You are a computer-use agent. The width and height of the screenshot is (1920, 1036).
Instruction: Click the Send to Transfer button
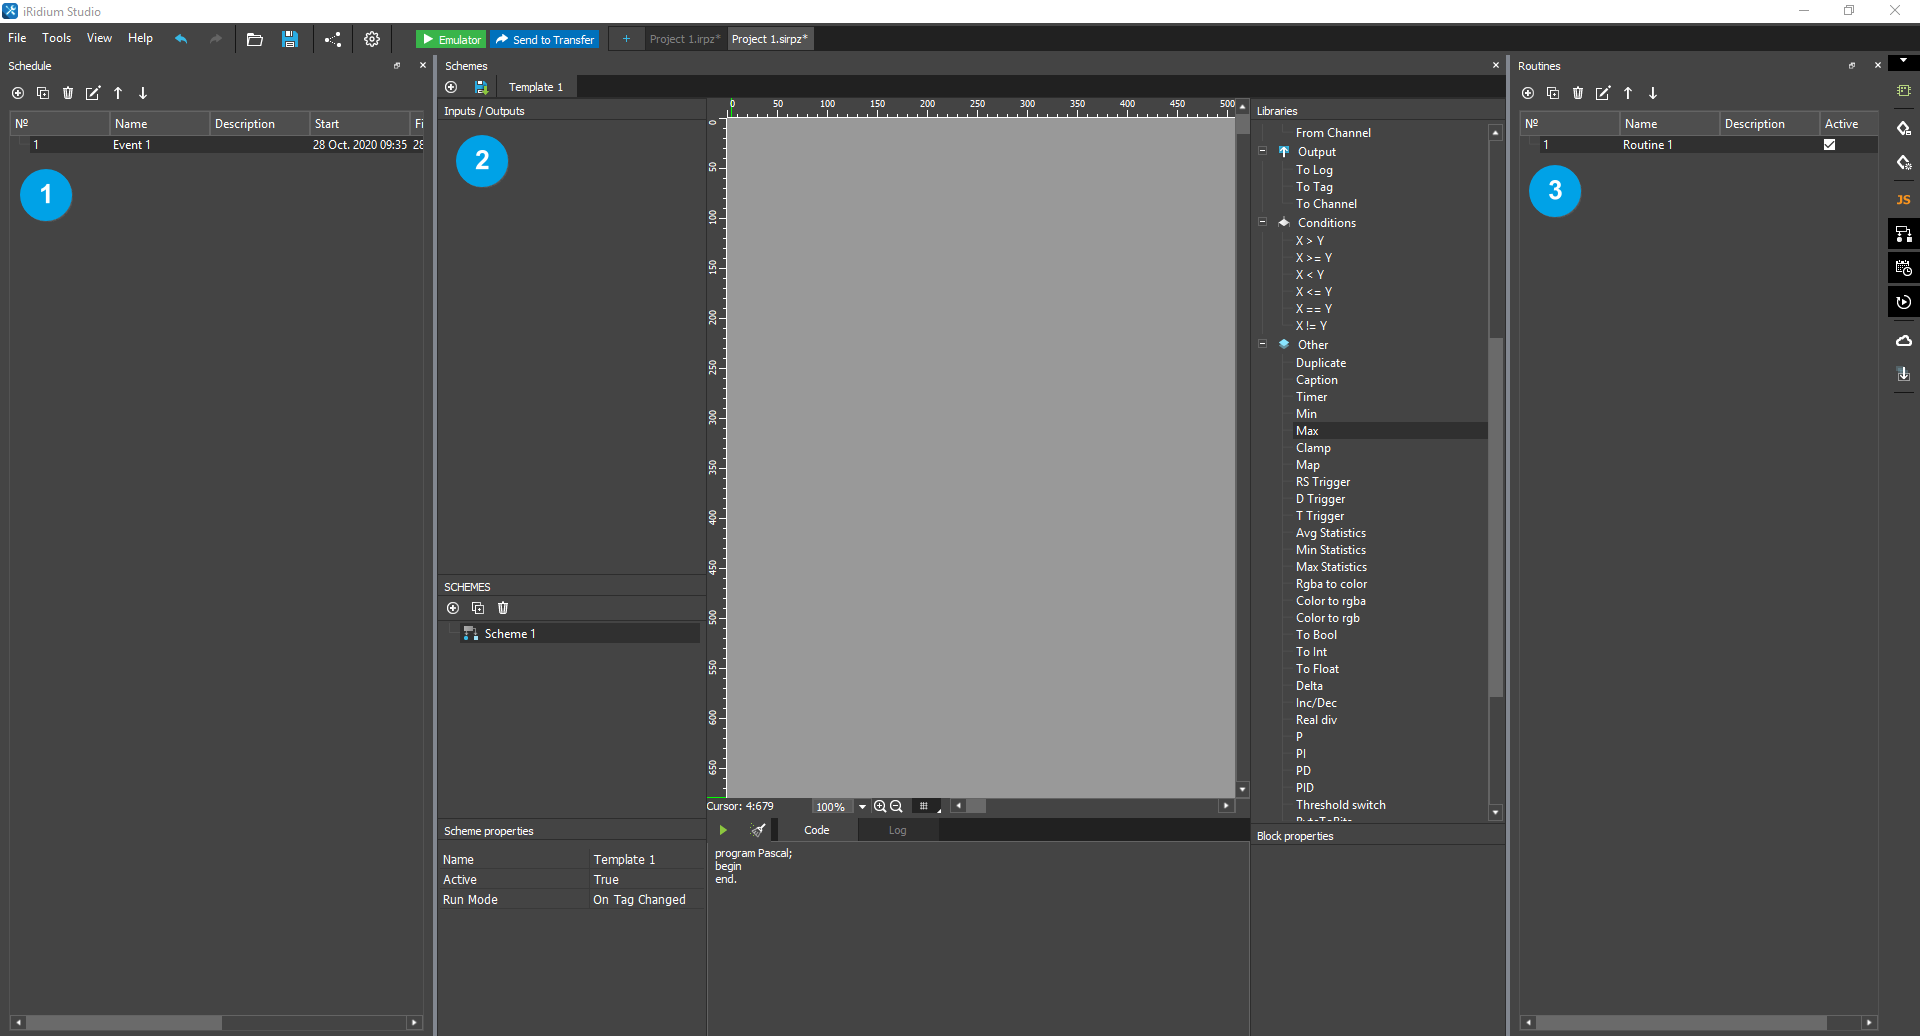[x=545, y=39]
